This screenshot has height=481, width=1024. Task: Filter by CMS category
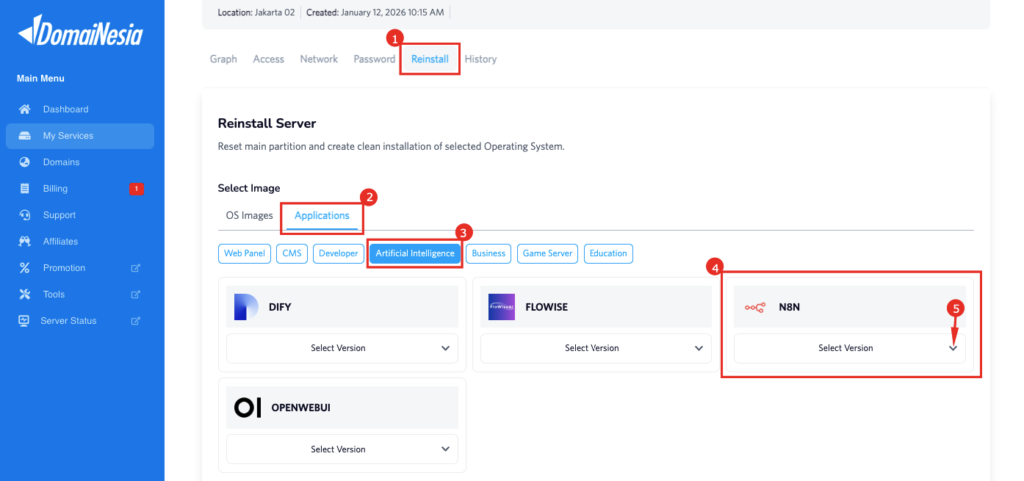(x=292, y=253)
